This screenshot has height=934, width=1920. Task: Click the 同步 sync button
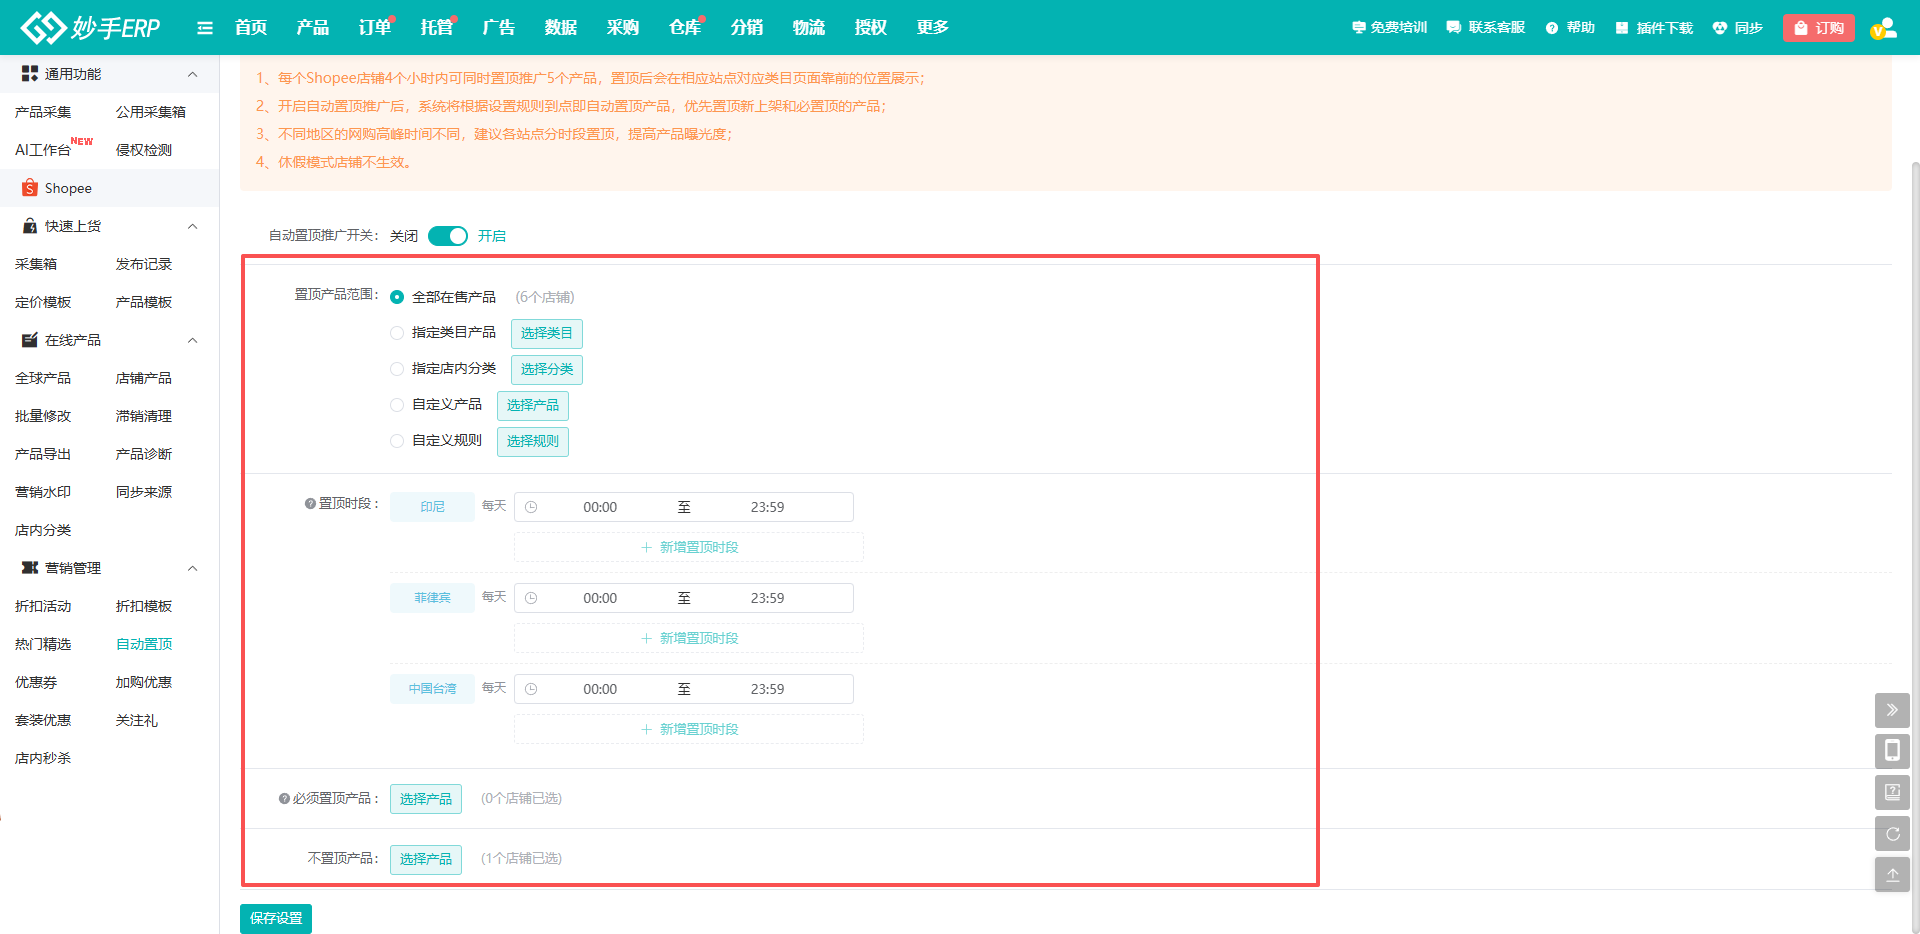(1737, 28)
